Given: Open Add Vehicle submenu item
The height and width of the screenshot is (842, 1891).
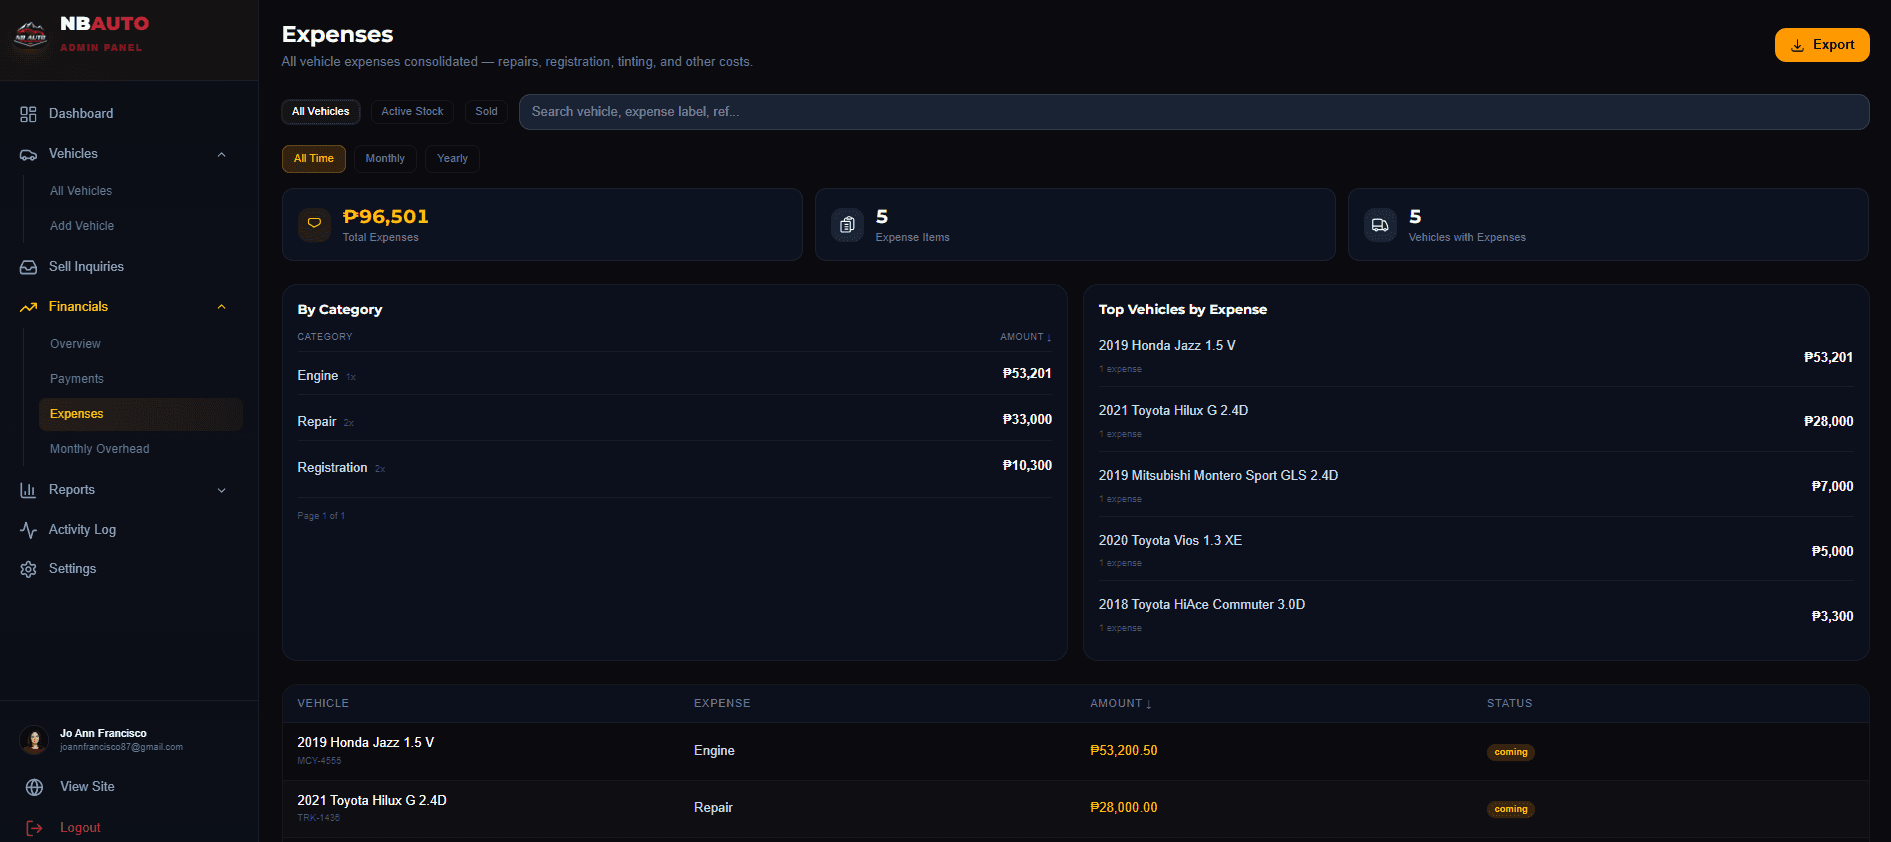Looking at the screenshot, I should pos(82,226).
